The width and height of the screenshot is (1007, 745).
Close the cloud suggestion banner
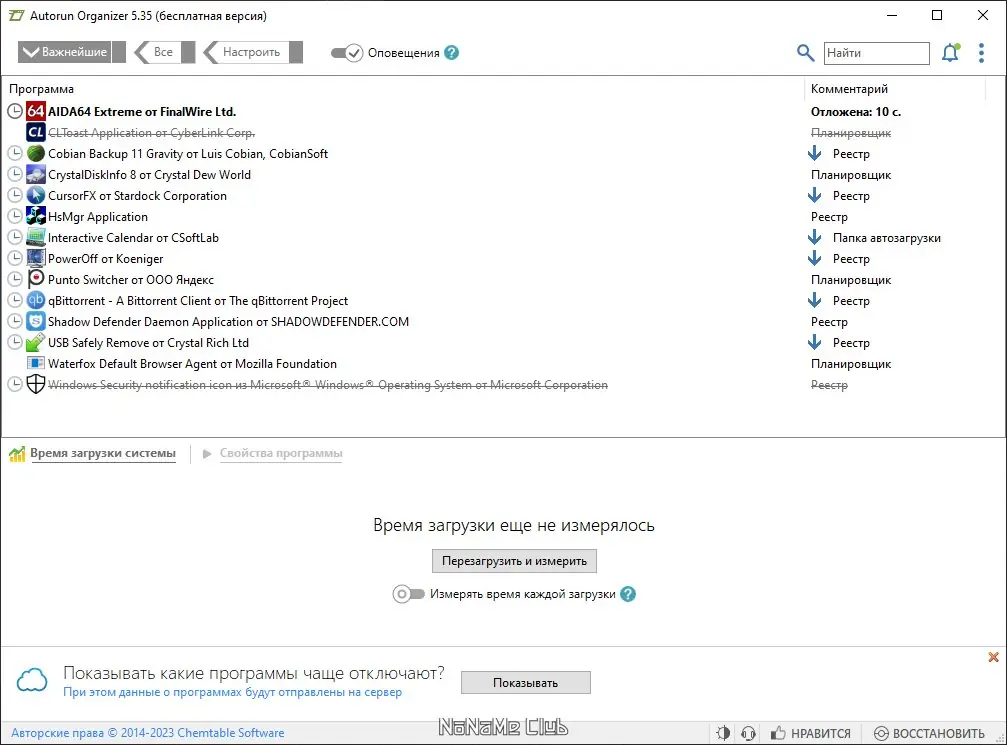994,657
